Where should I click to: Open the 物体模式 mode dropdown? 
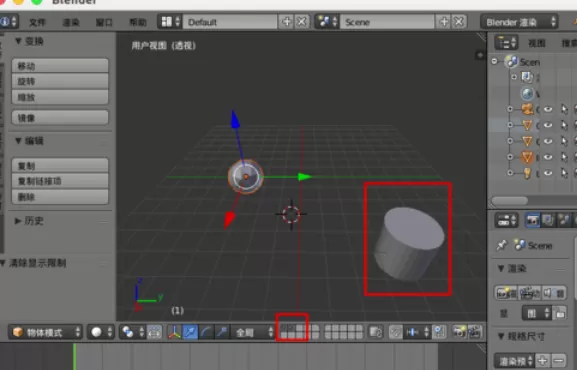(x=45, y=332)
